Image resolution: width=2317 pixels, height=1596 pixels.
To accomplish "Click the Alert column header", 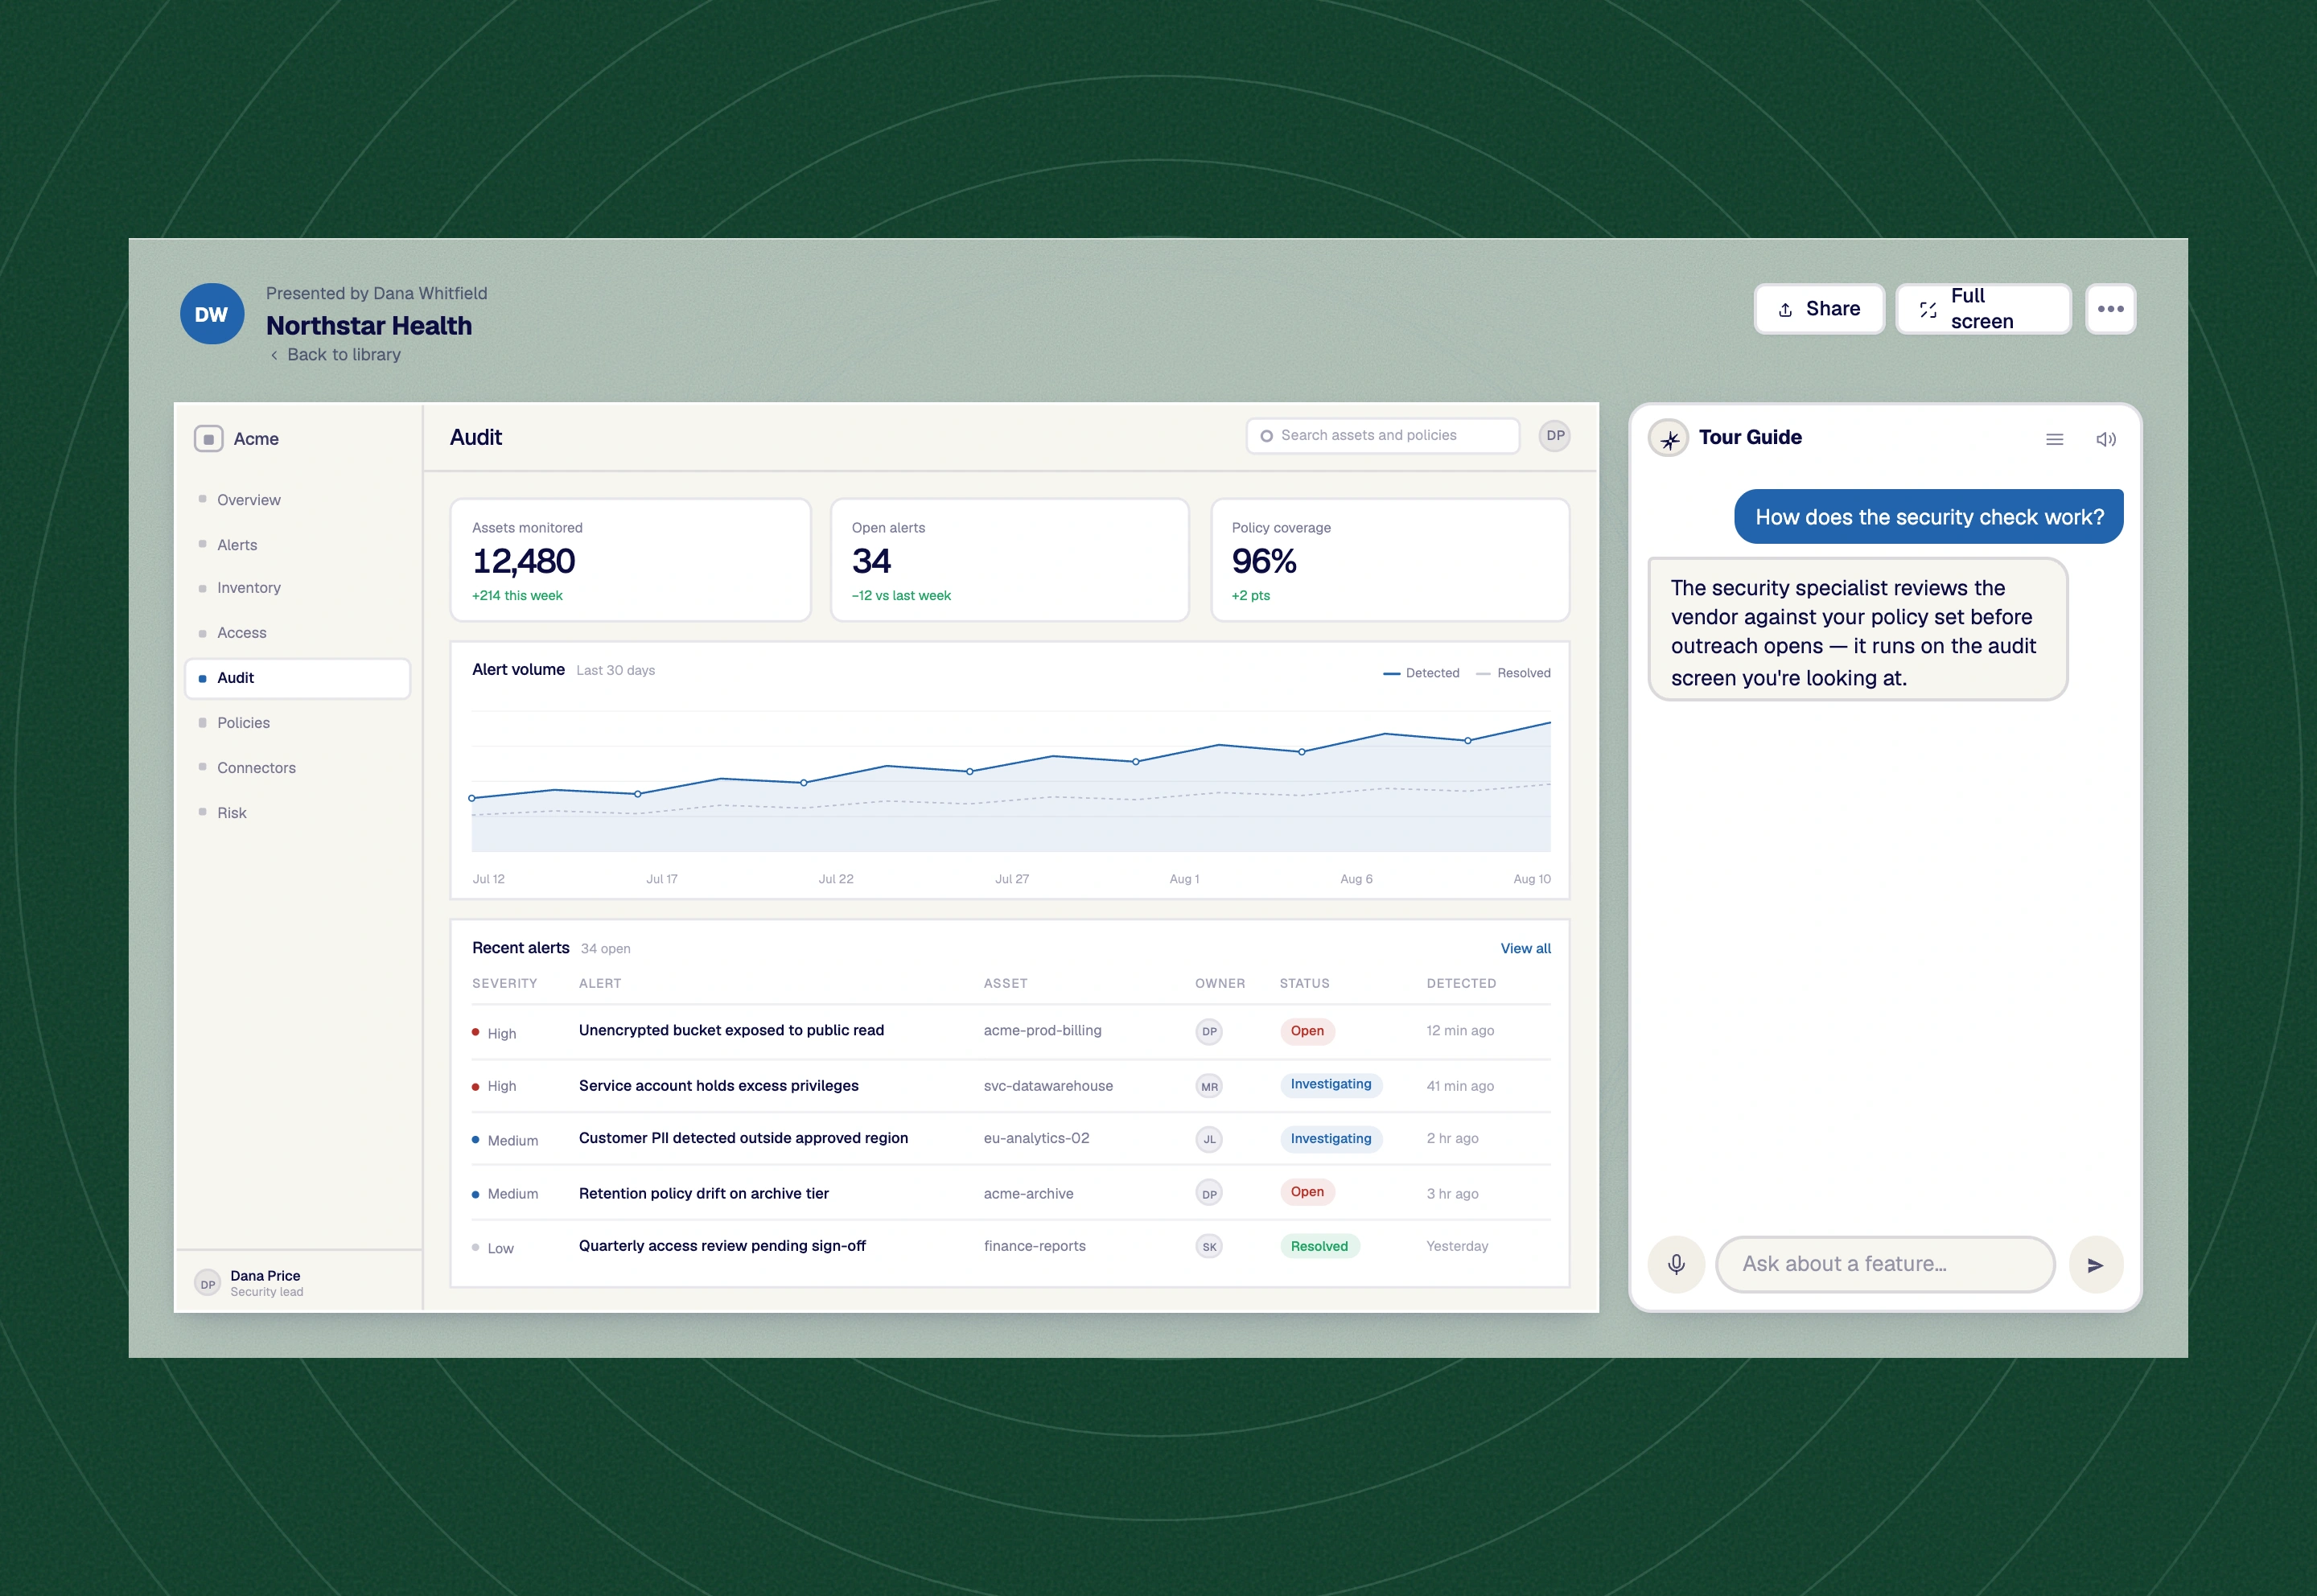I will pyautogui.click(x=600, y=984).
